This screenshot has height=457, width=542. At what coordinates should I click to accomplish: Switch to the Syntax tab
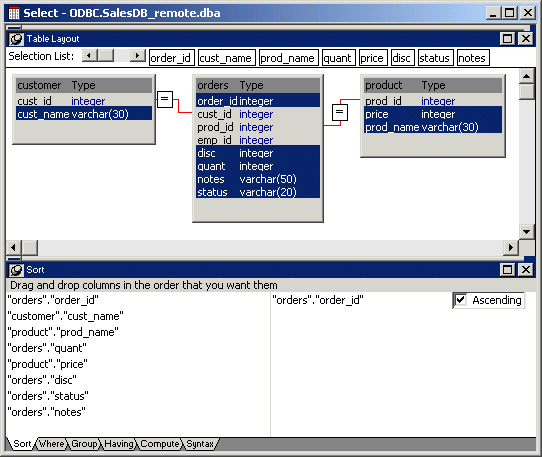200,444
